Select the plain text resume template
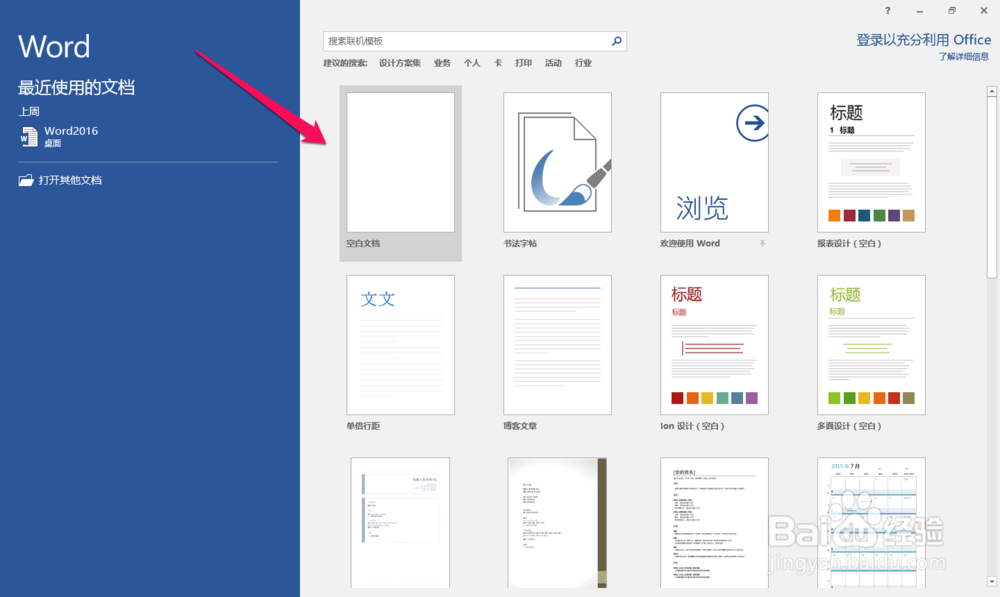 [714, 522]
